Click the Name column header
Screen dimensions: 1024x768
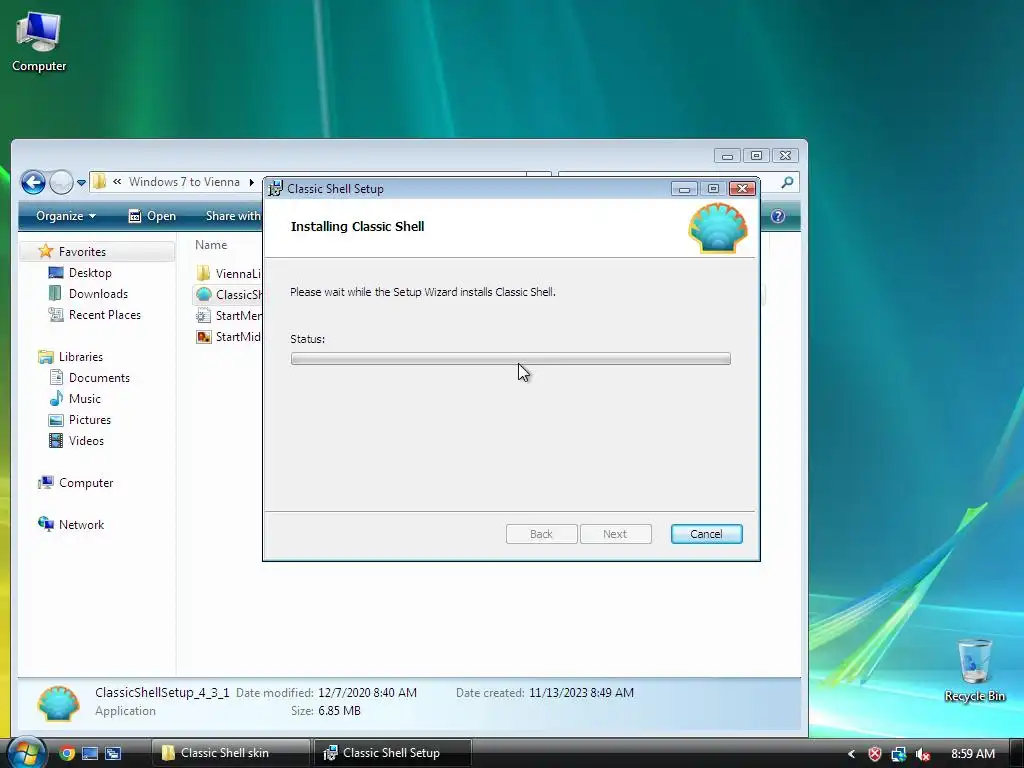coord(211,245)
